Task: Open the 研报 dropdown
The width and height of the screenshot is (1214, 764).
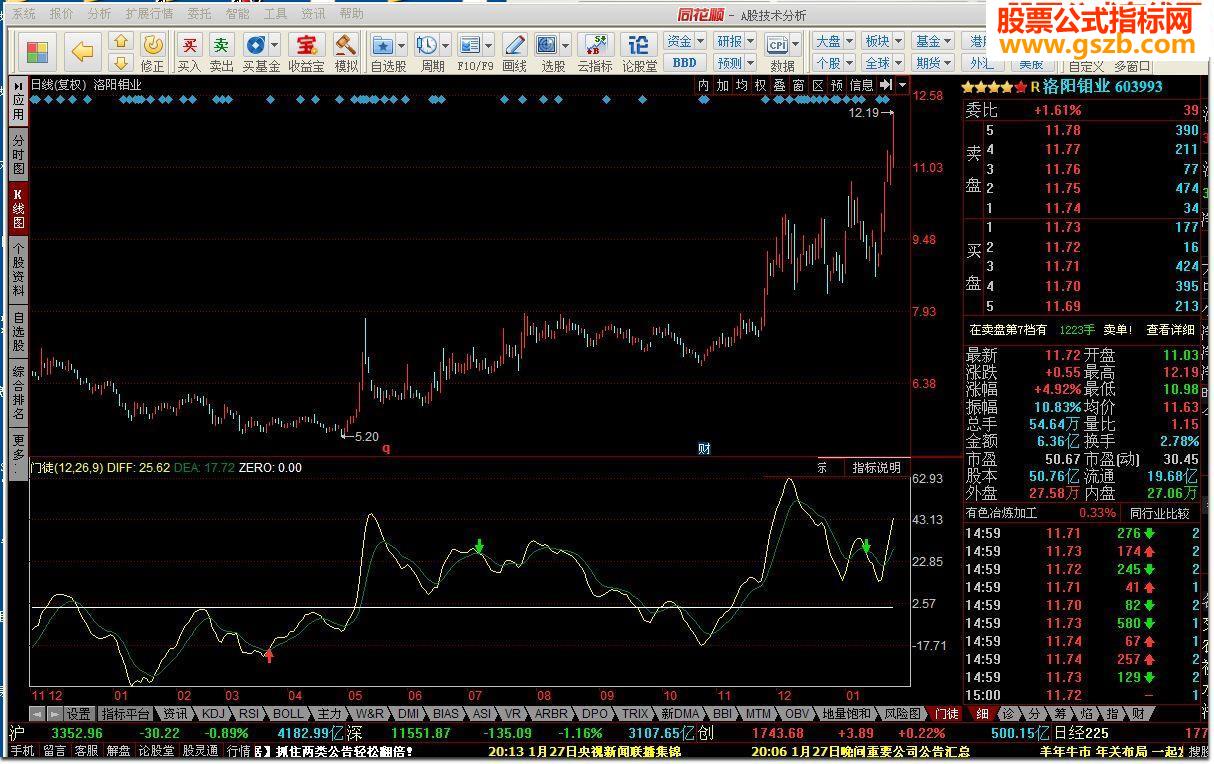Action: click(735, 41)
